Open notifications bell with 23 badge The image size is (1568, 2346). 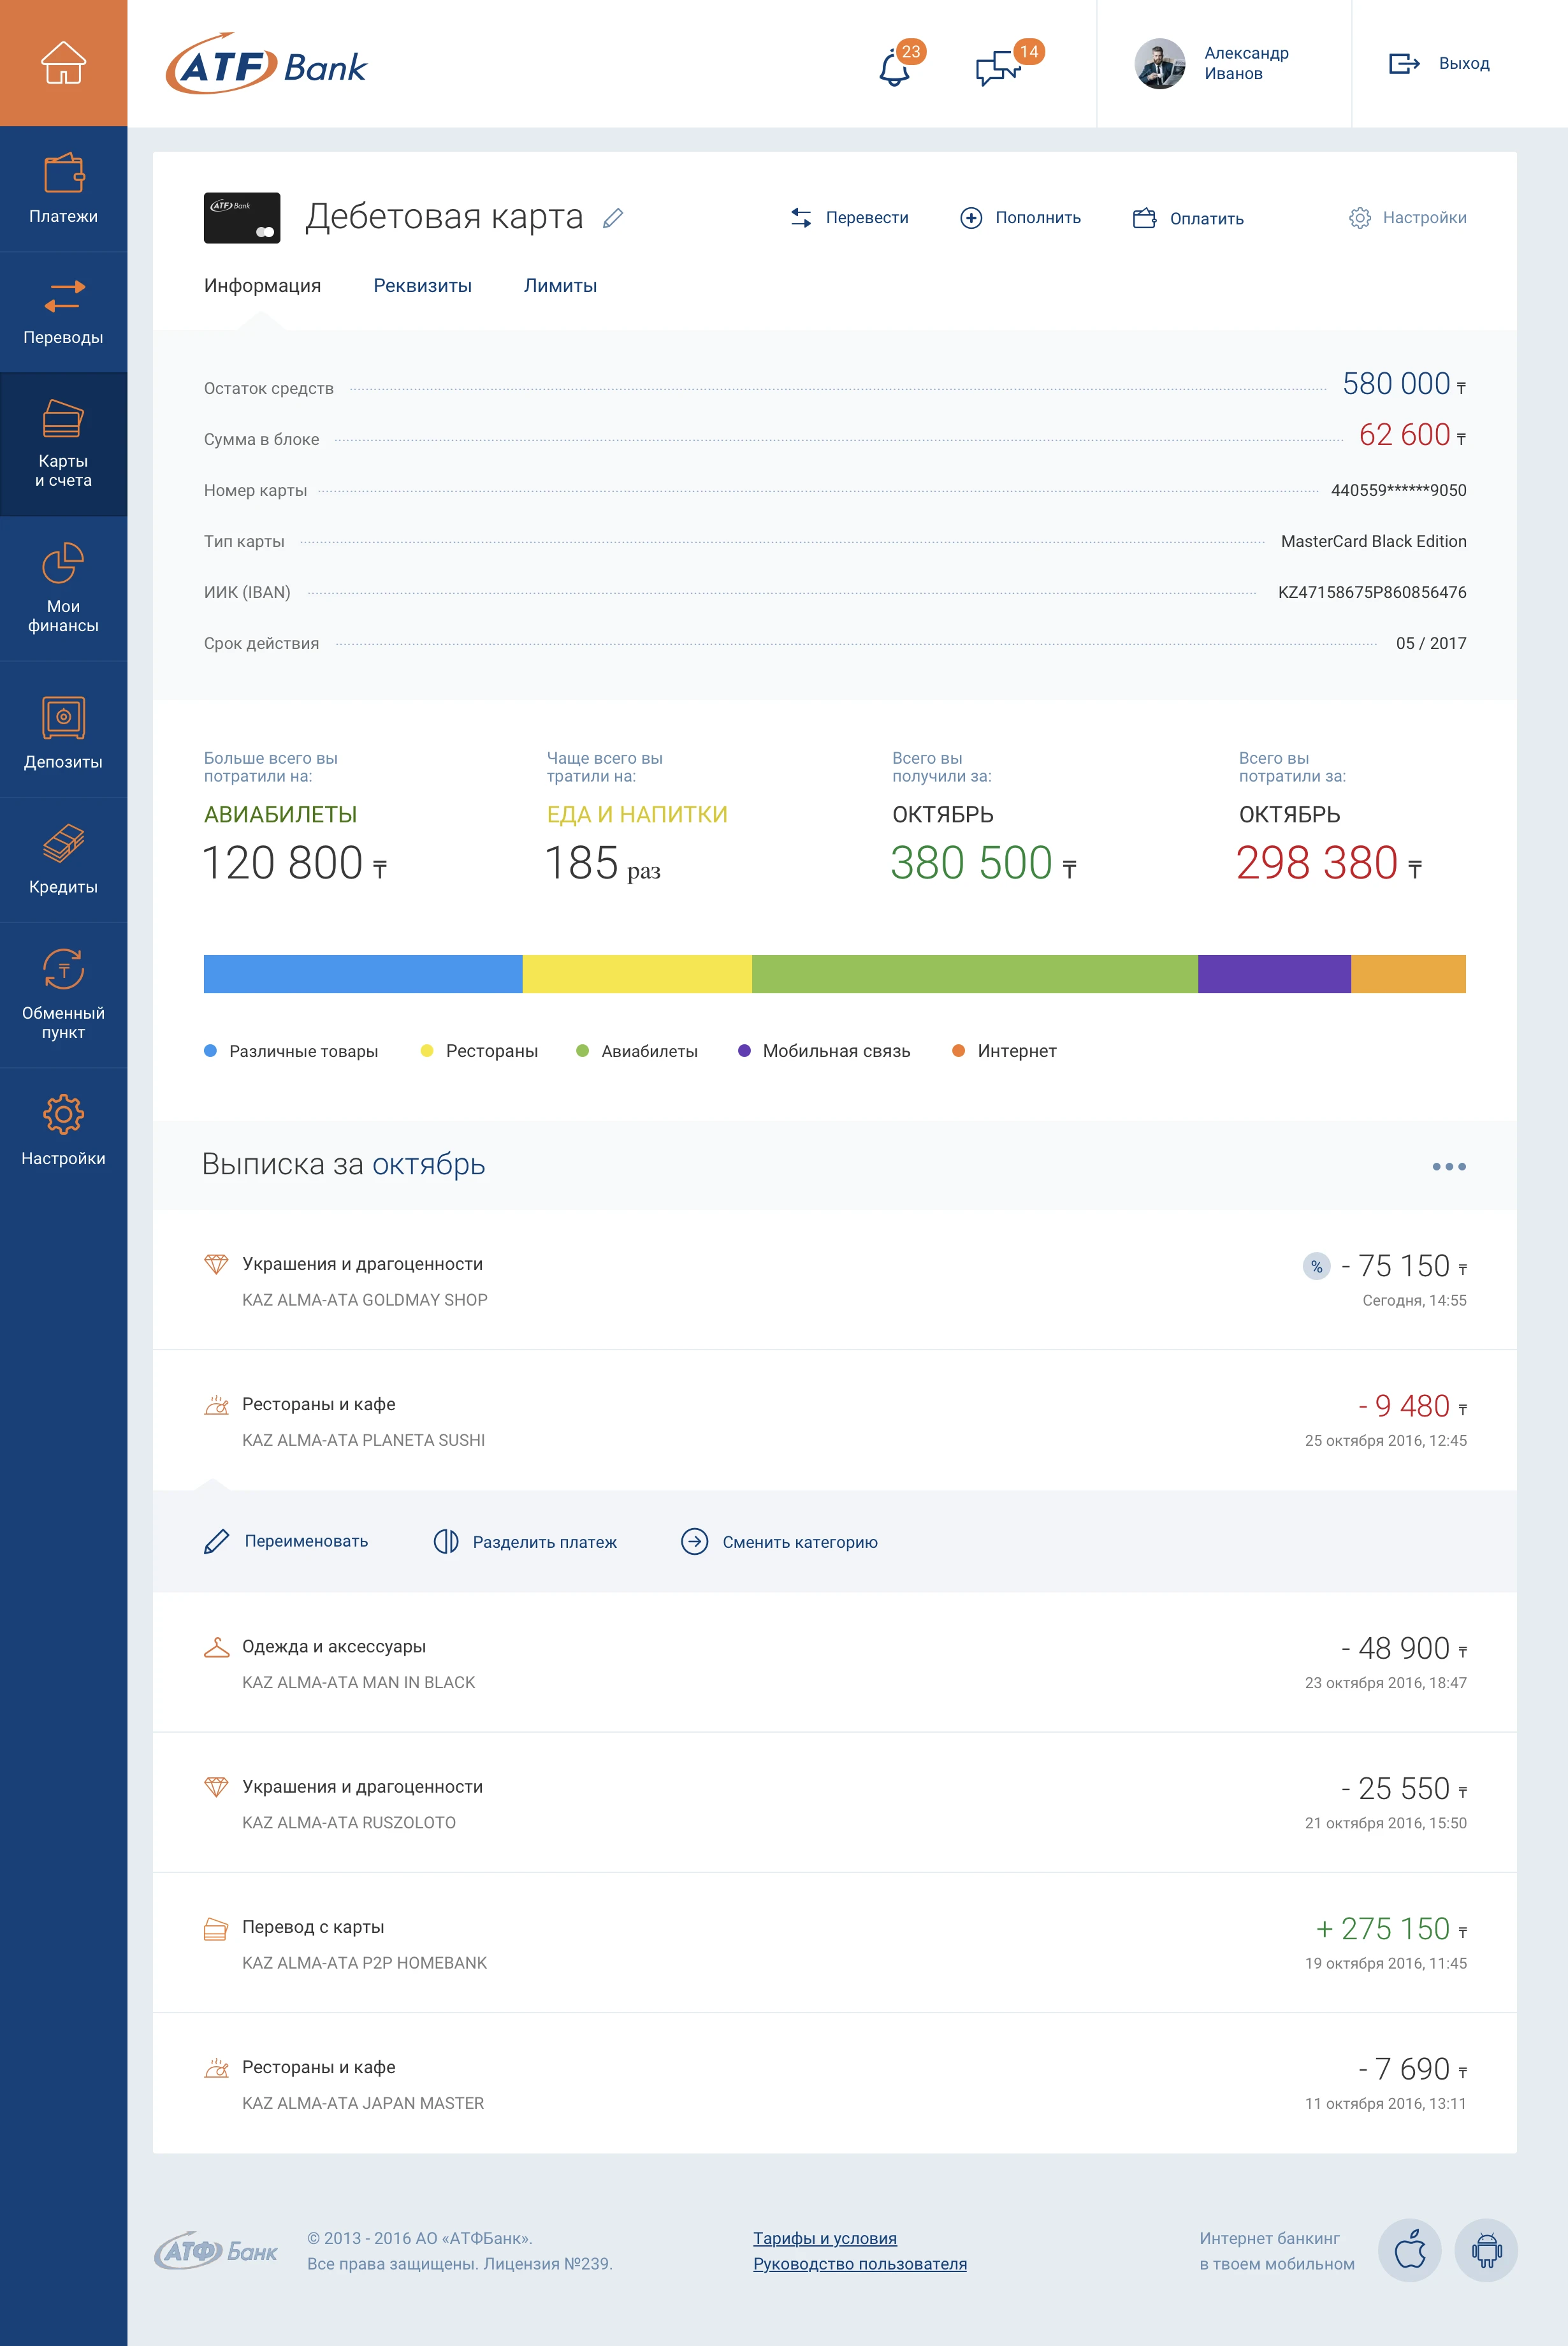pos(895,68)
